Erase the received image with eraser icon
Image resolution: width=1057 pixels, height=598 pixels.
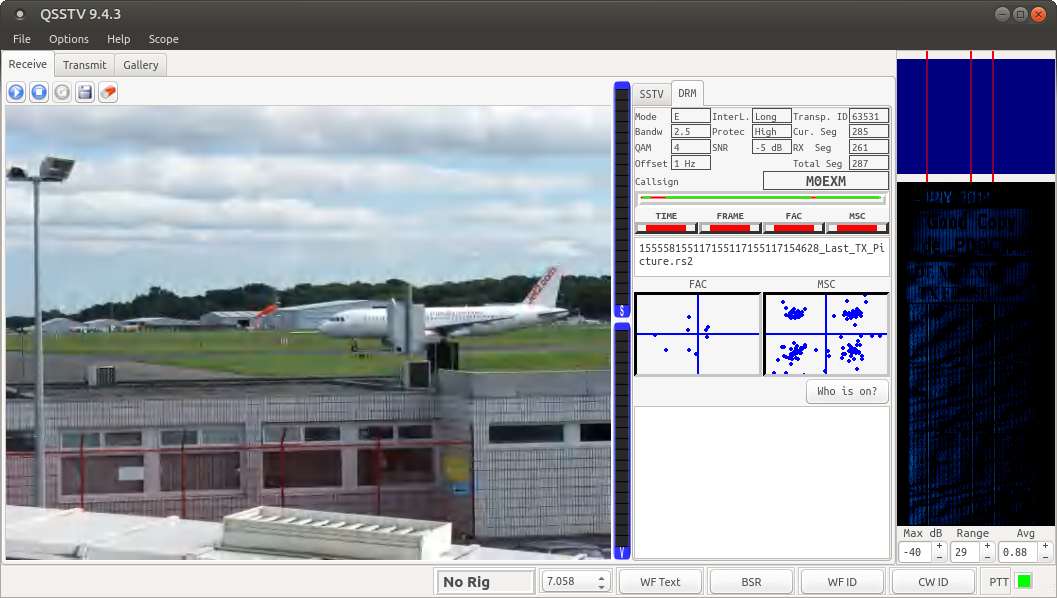click(108, 92)
